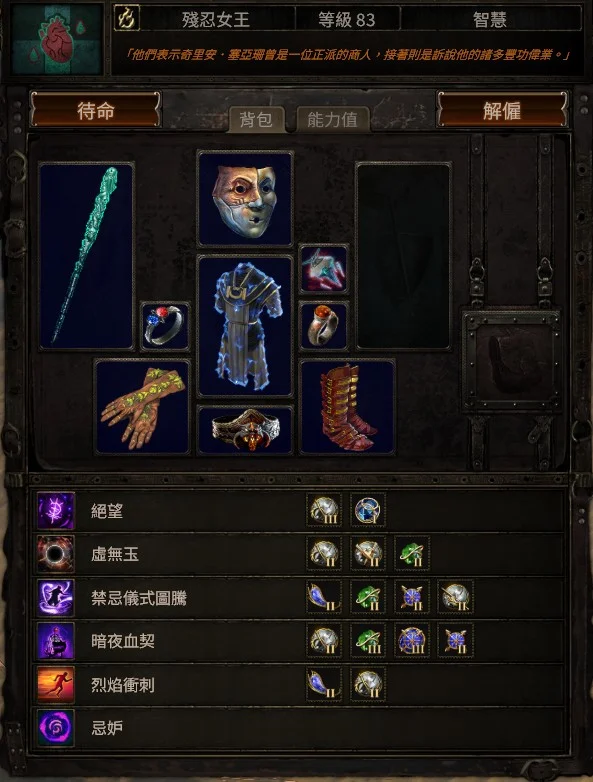
Task: Select the red strapped boots
Action: pyautogui.click(x=347, y=406)
